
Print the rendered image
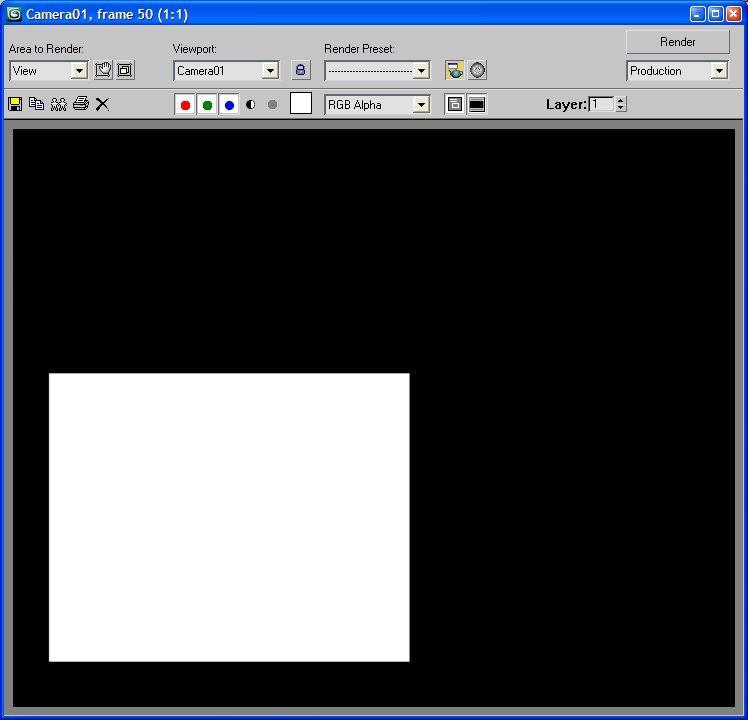click(x=81, y=104)
